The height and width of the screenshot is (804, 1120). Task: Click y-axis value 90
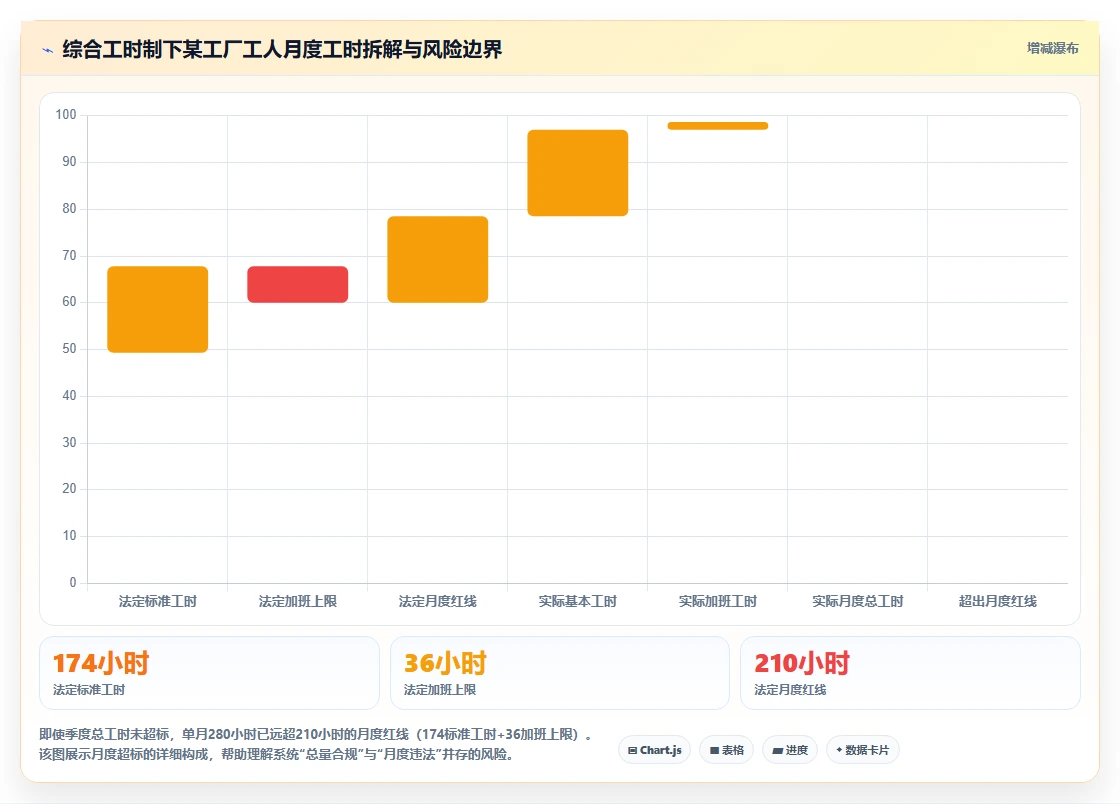69,161
